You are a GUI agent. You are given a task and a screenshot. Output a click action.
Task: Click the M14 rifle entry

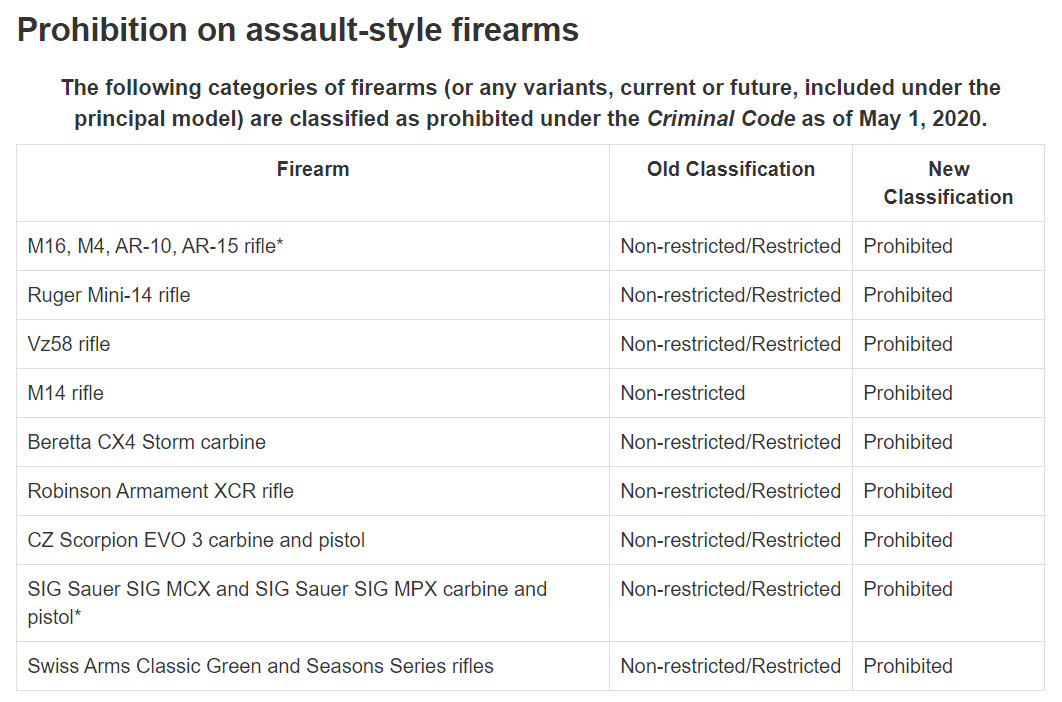(66, 393)
